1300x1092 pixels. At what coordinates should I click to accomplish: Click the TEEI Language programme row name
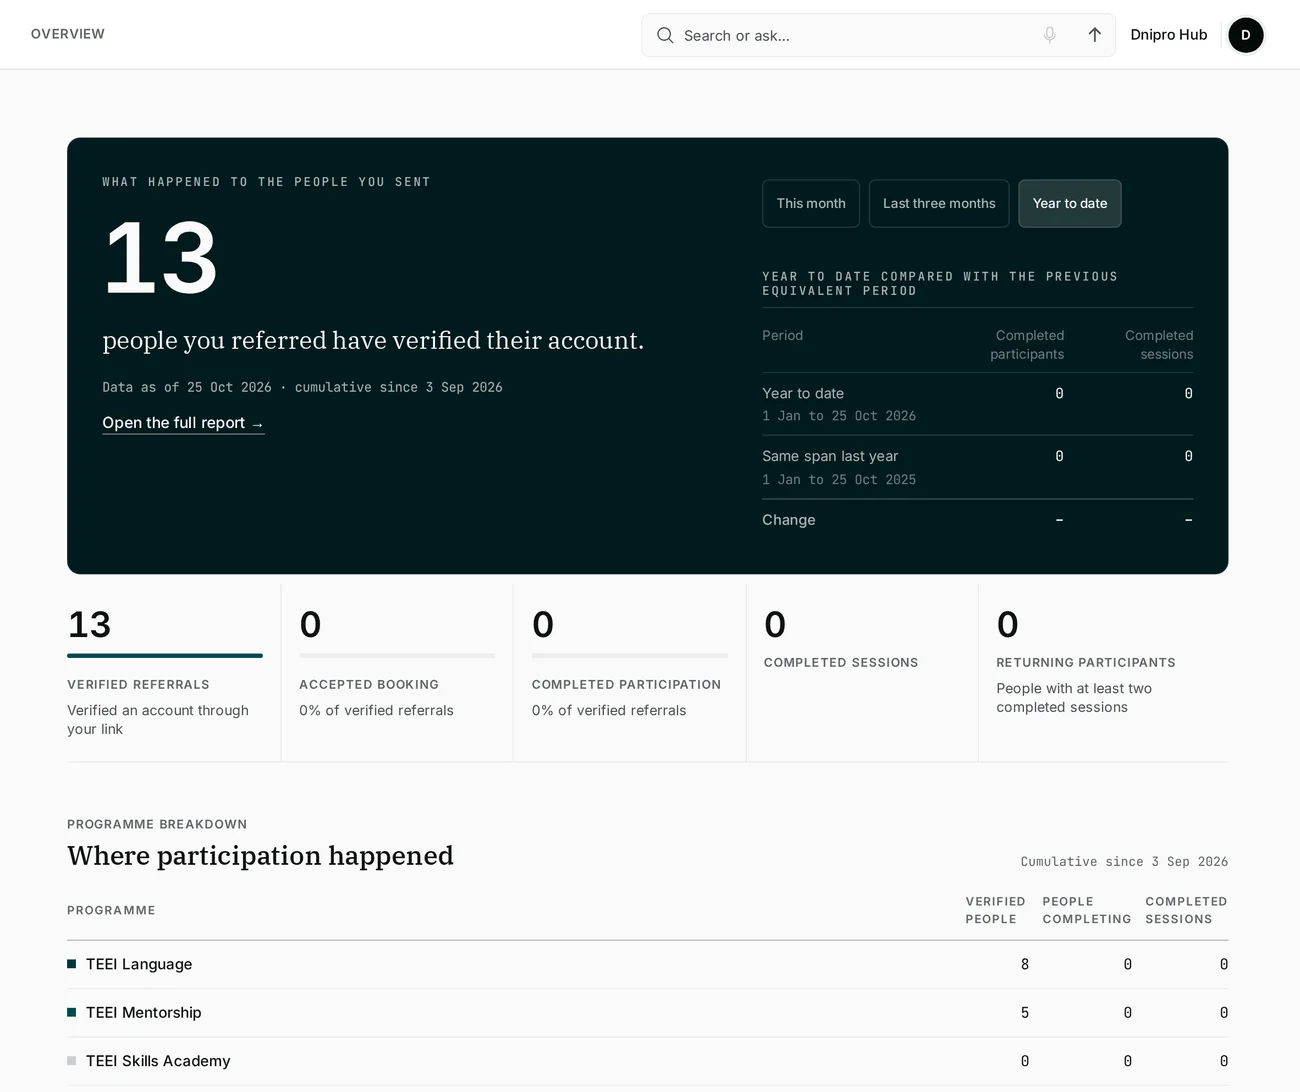139,964
